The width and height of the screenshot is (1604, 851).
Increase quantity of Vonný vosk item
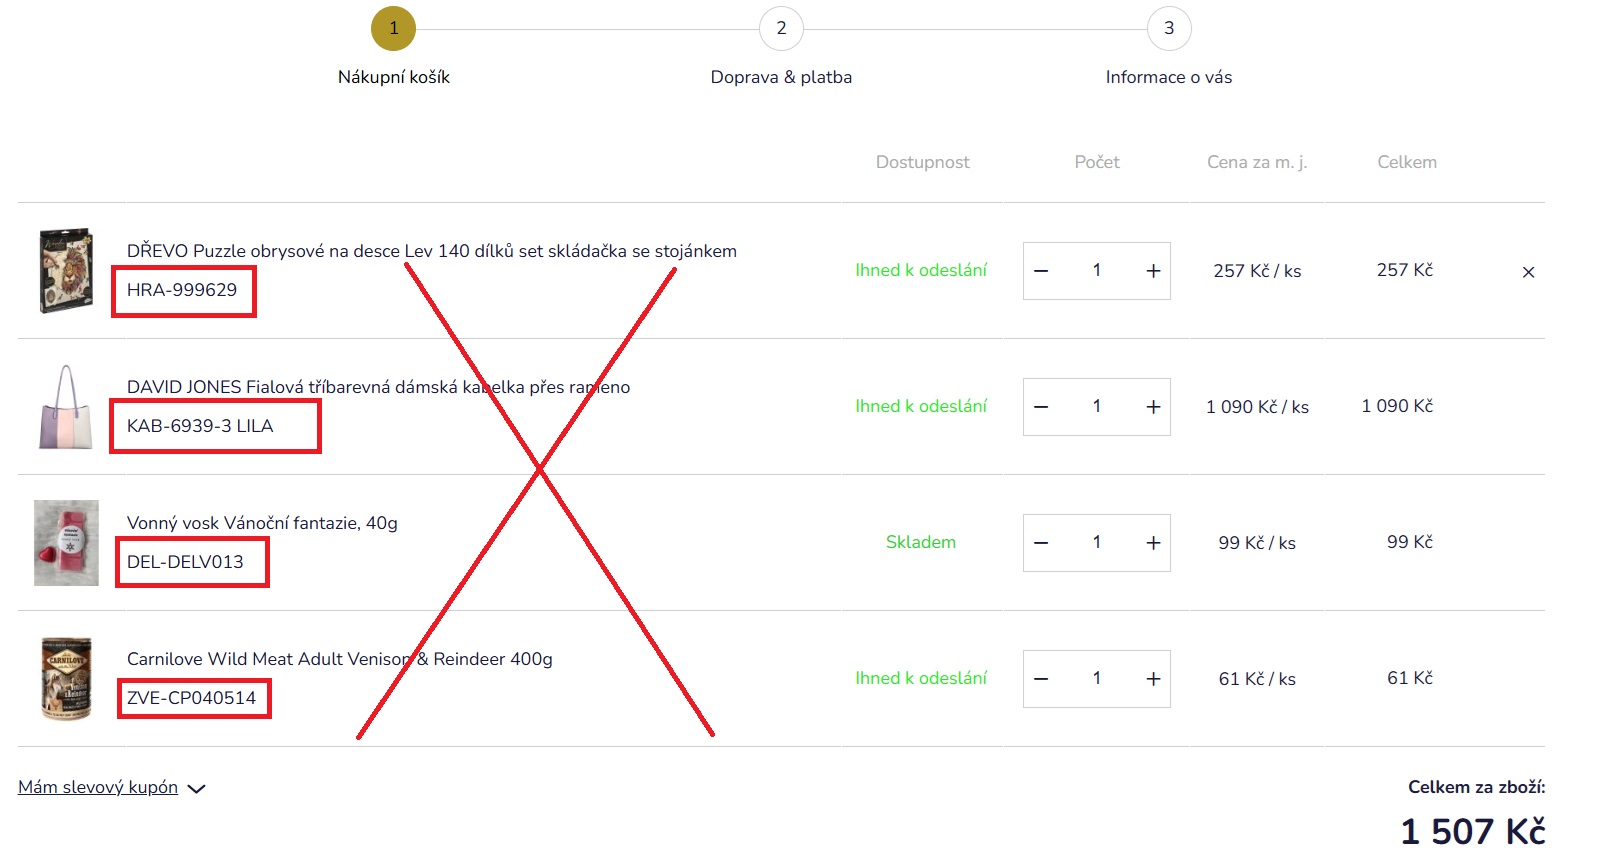point(1153,543)
